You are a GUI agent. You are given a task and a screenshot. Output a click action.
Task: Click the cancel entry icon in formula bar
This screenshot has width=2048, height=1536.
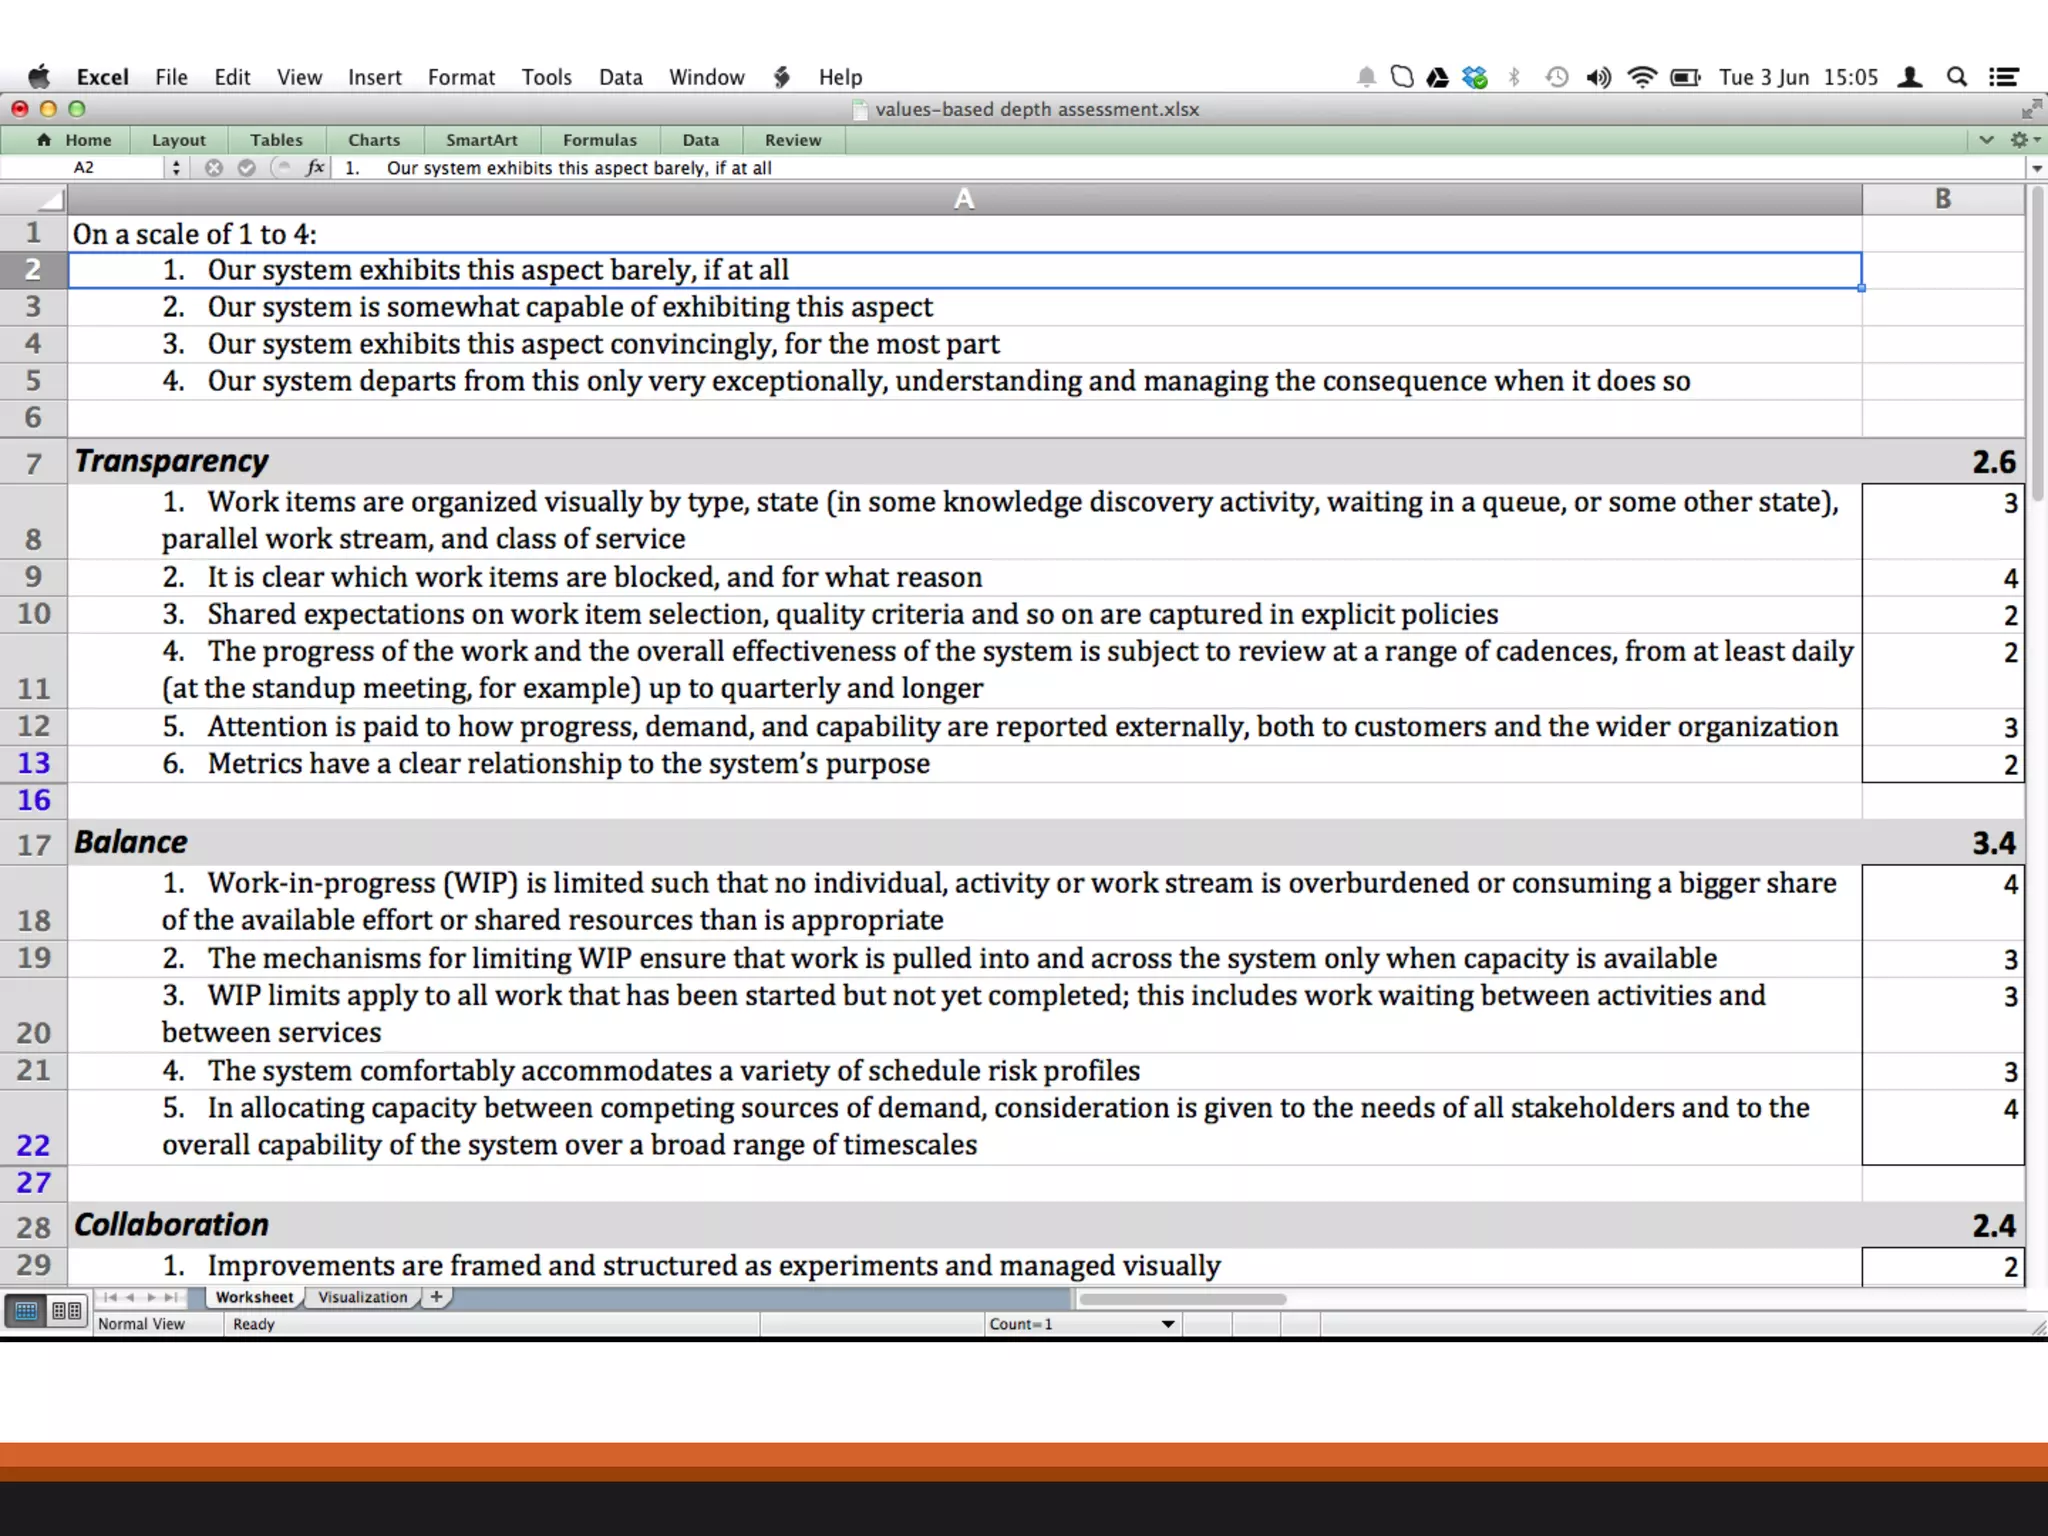[x=214, y=168]
